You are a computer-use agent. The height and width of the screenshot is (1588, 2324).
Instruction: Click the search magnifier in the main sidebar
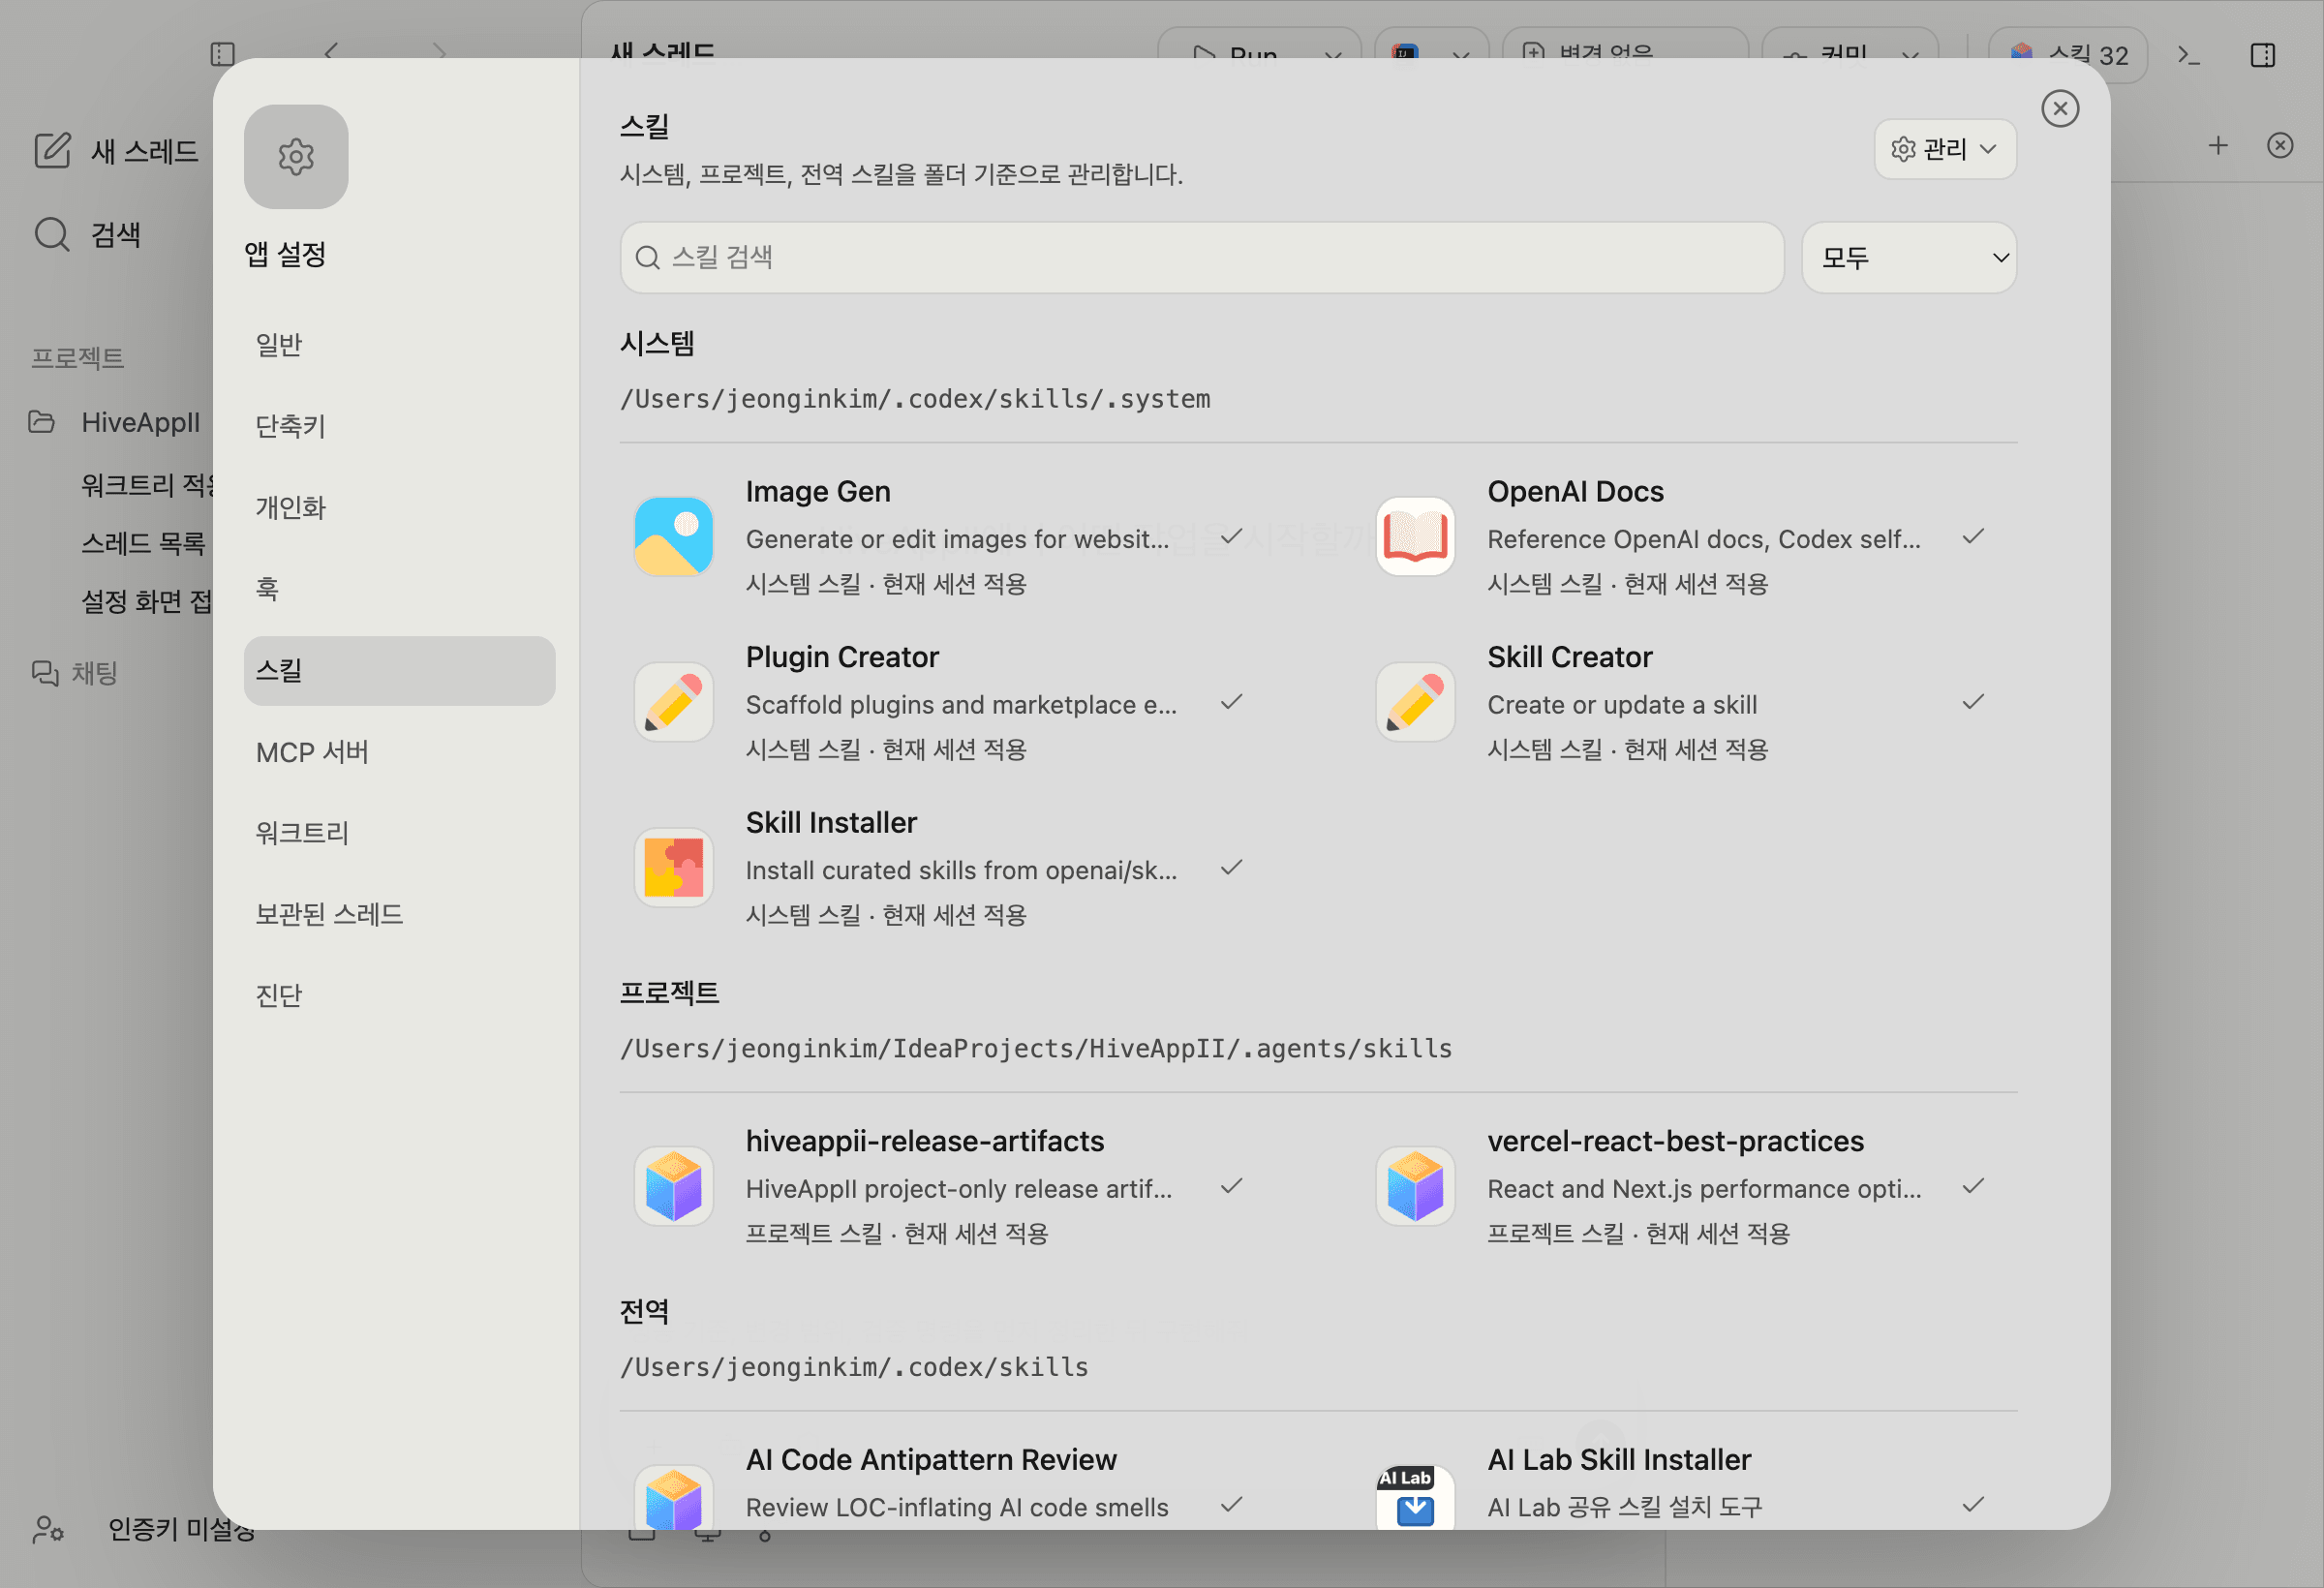pyautogui.click(x=52, y=234)
